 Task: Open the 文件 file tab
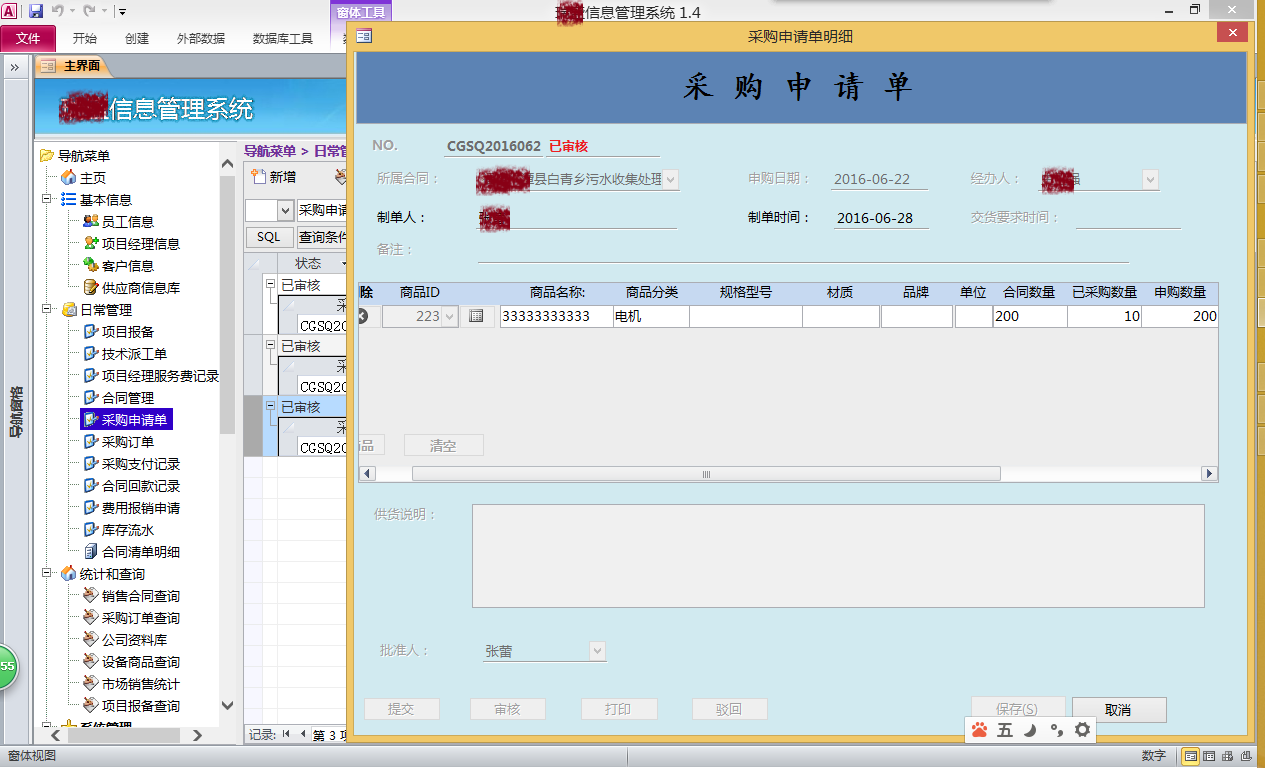[x=28, y=39]
